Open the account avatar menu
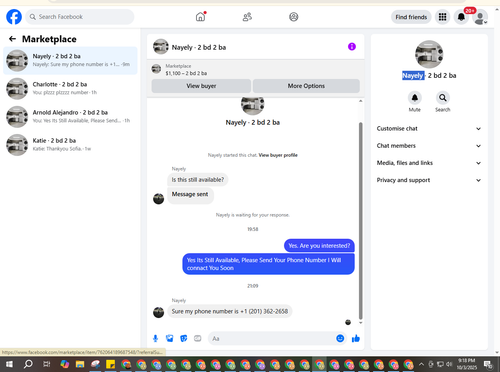Screen dimensions: 500x372 pyautogui.click(x=480, y=18)
